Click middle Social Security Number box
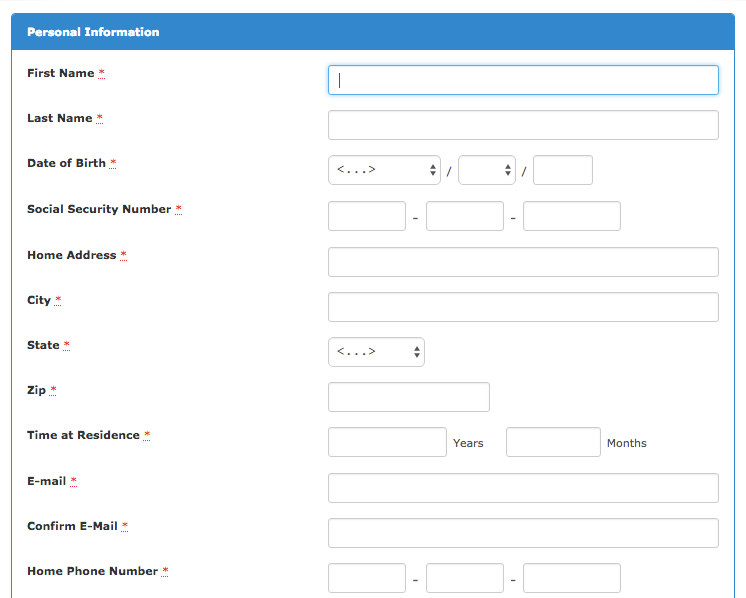Image resolution: width=746 pixels, height=598 pixels. [x=465, y=216]
